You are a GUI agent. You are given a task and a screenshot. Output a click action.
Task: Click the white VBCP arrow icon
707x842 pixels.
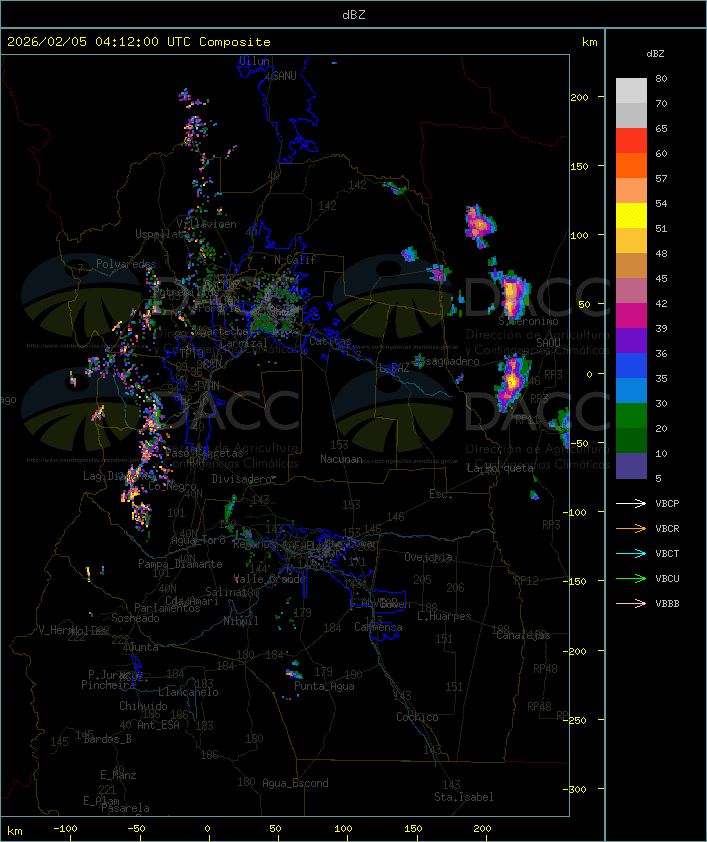[631, 503]
